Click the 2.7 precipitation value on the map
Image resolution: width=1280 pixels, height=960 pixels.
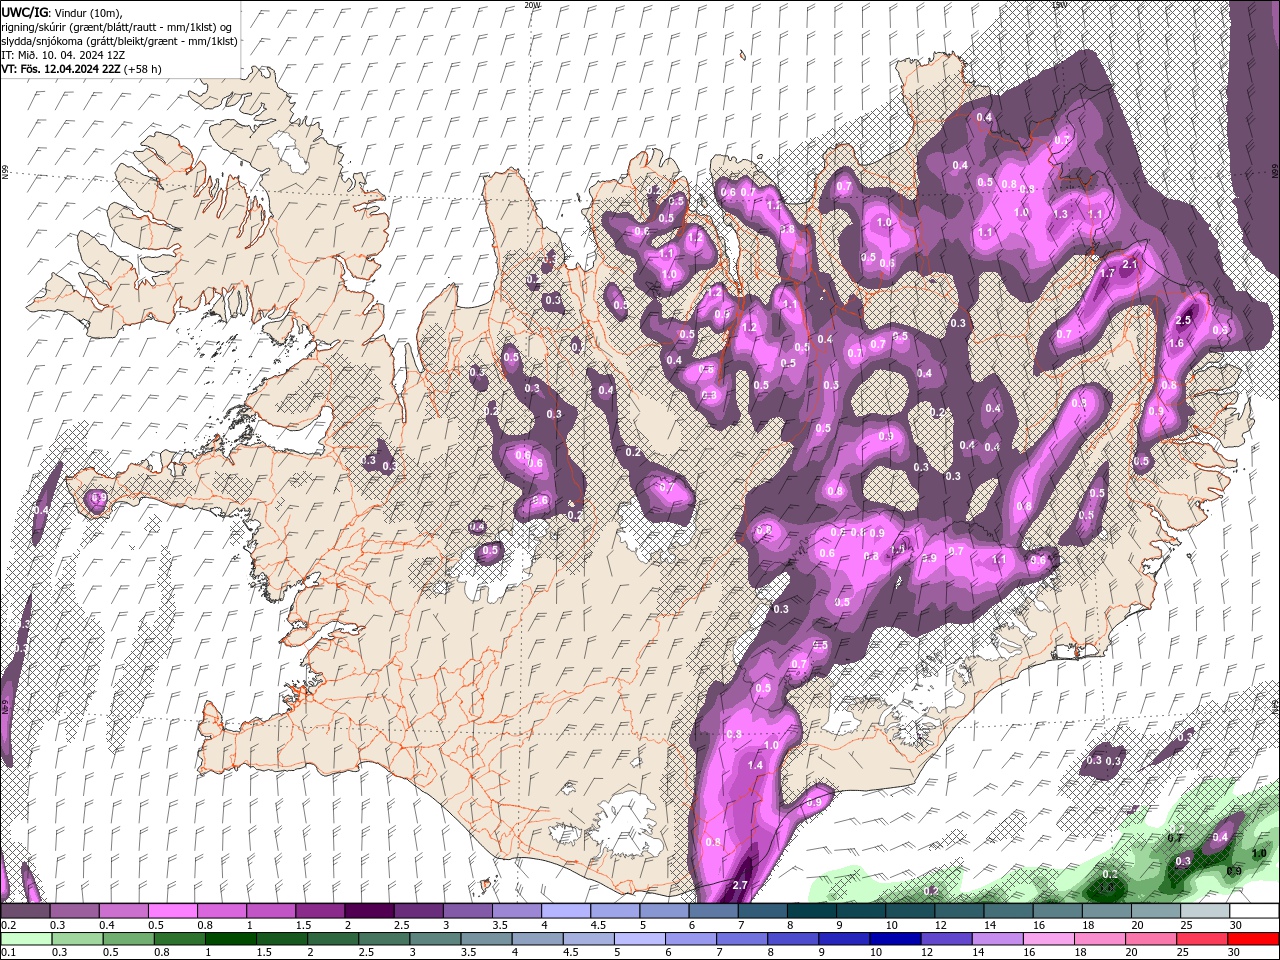pyautogui.click(x=741, y=886)
